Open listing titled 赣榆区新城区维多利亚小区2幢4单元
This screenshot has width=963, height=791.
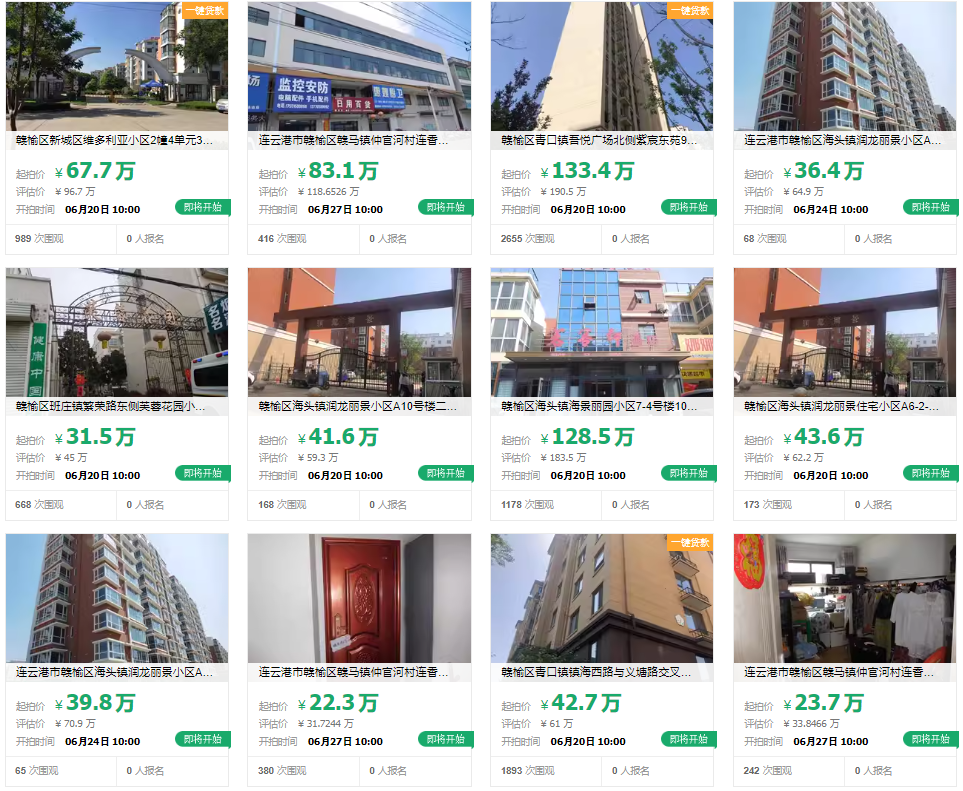pos(114,141)
